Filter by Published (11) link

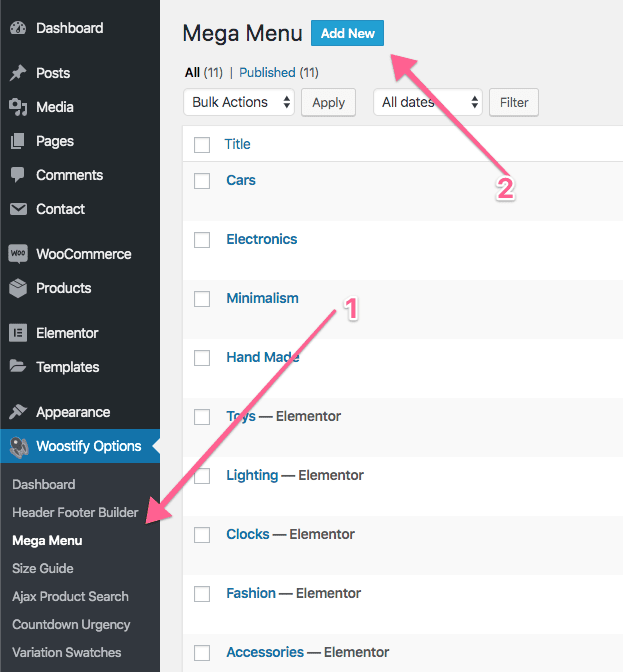[279, 72]
